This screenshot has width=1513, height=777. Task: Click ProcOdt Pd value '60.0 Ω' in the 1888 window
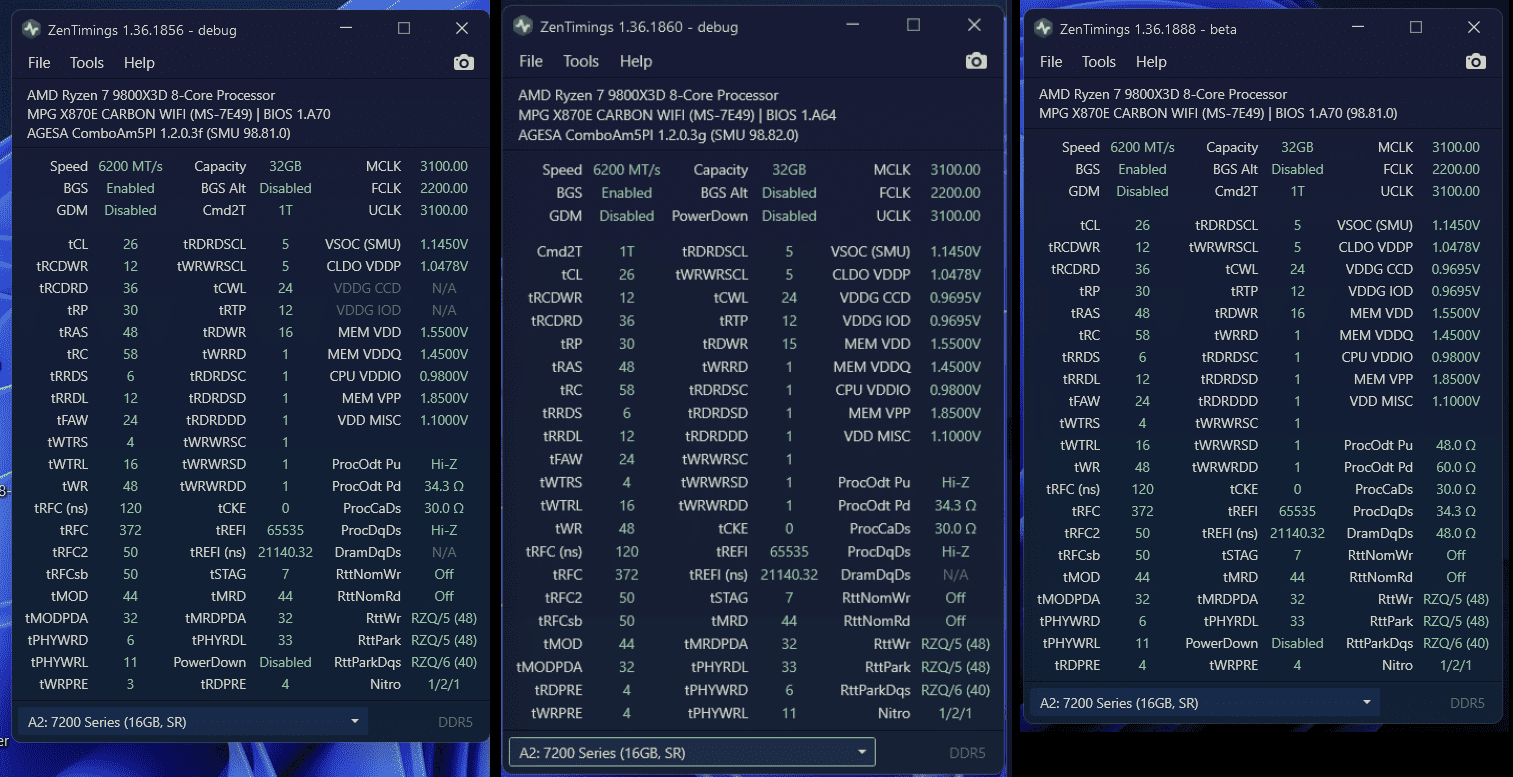pos(1455,467)
